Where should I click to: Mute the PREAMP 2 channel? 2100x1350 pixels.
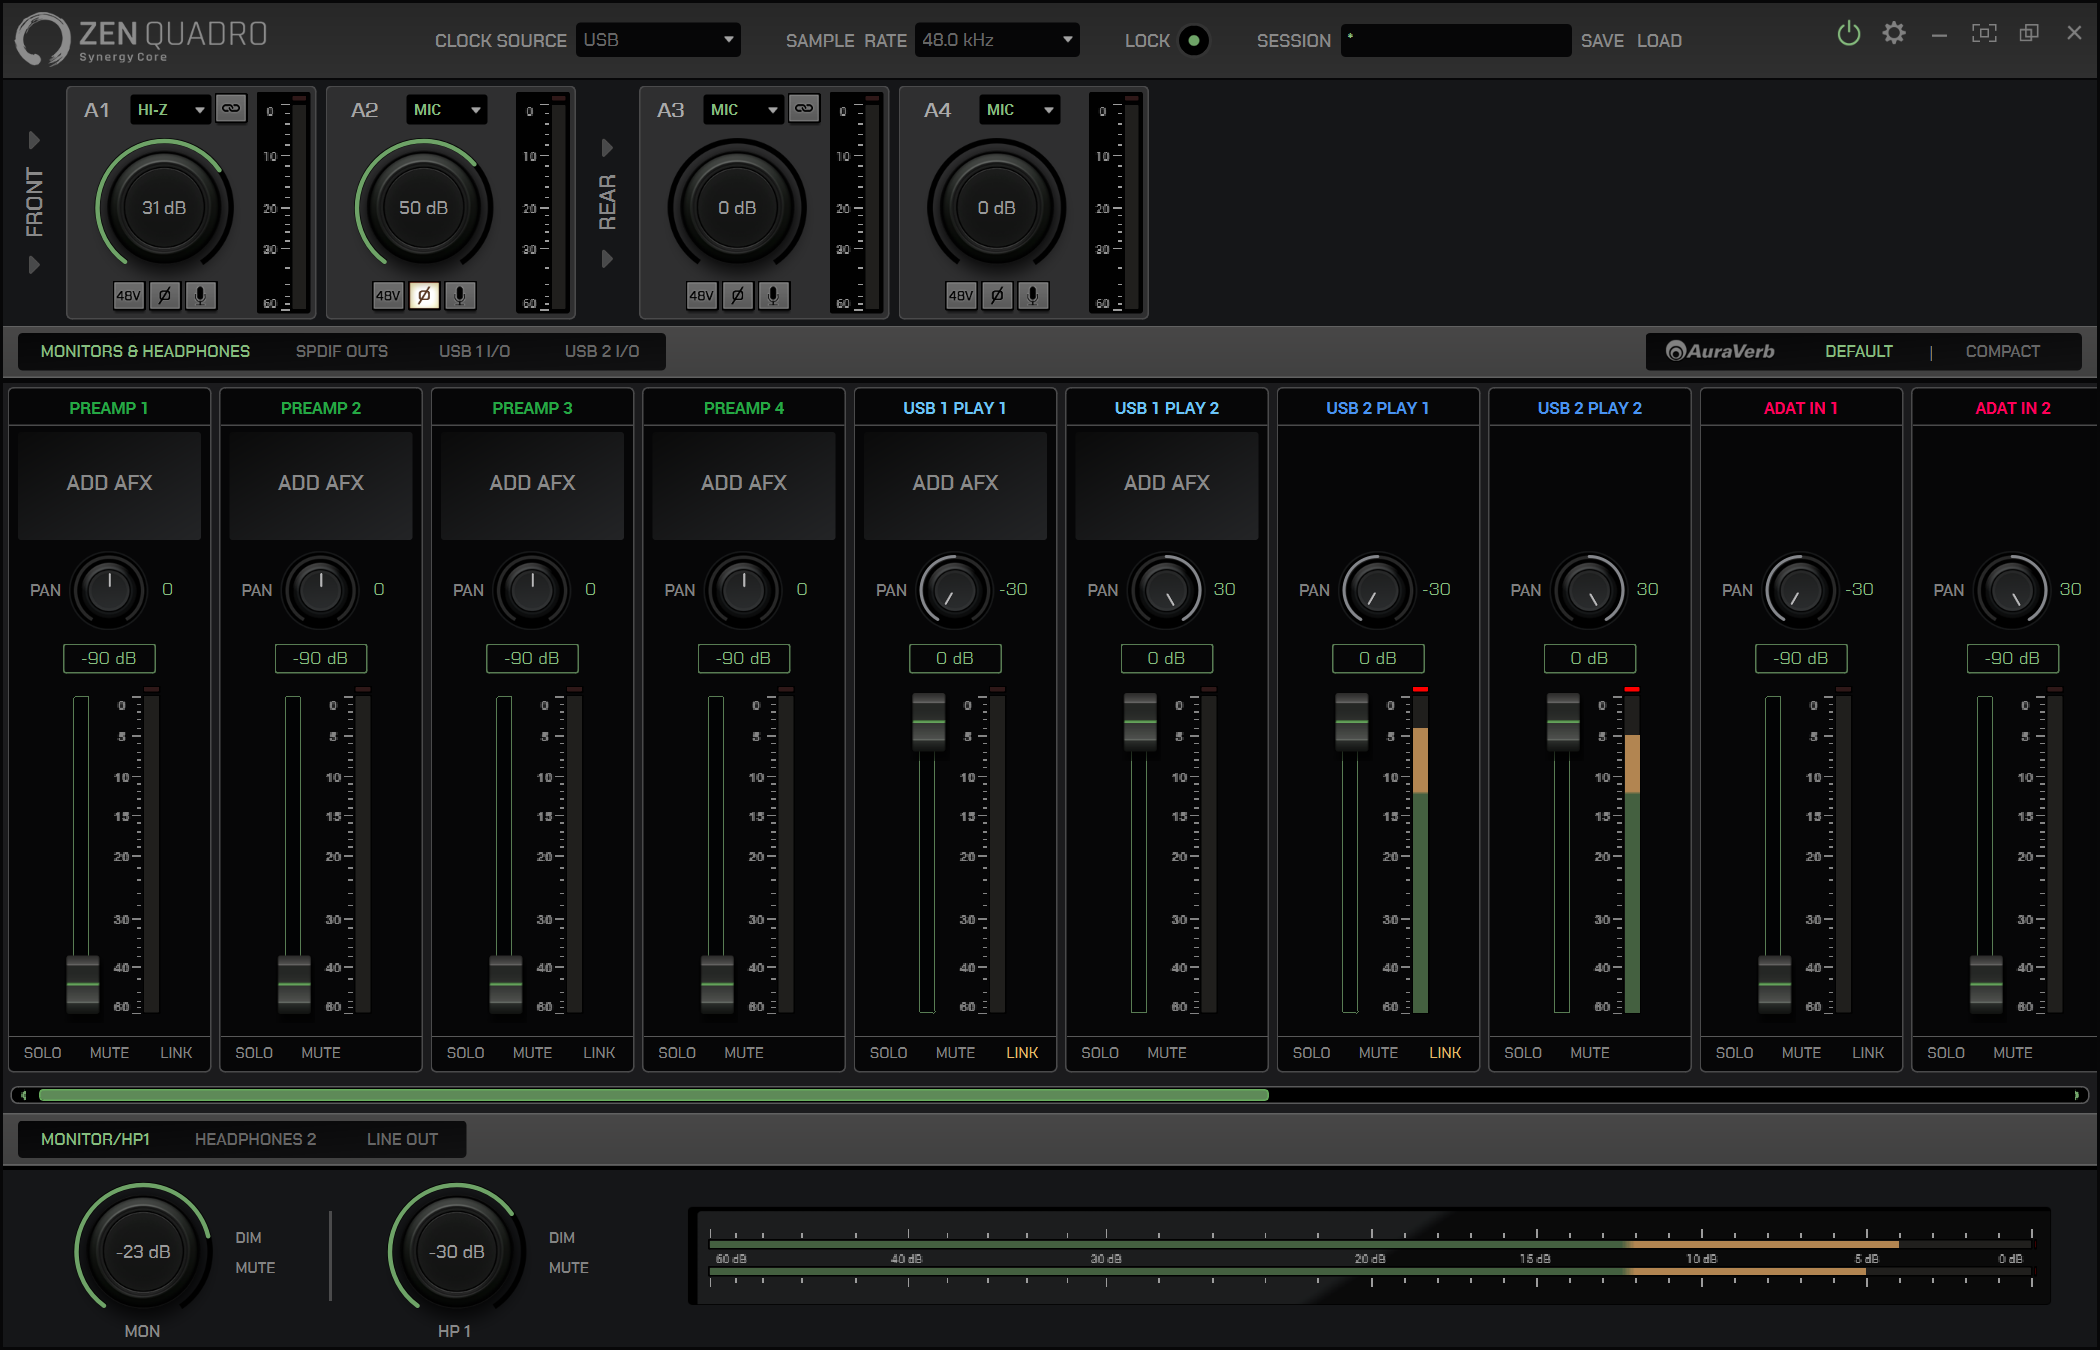tap(321, 1053)
